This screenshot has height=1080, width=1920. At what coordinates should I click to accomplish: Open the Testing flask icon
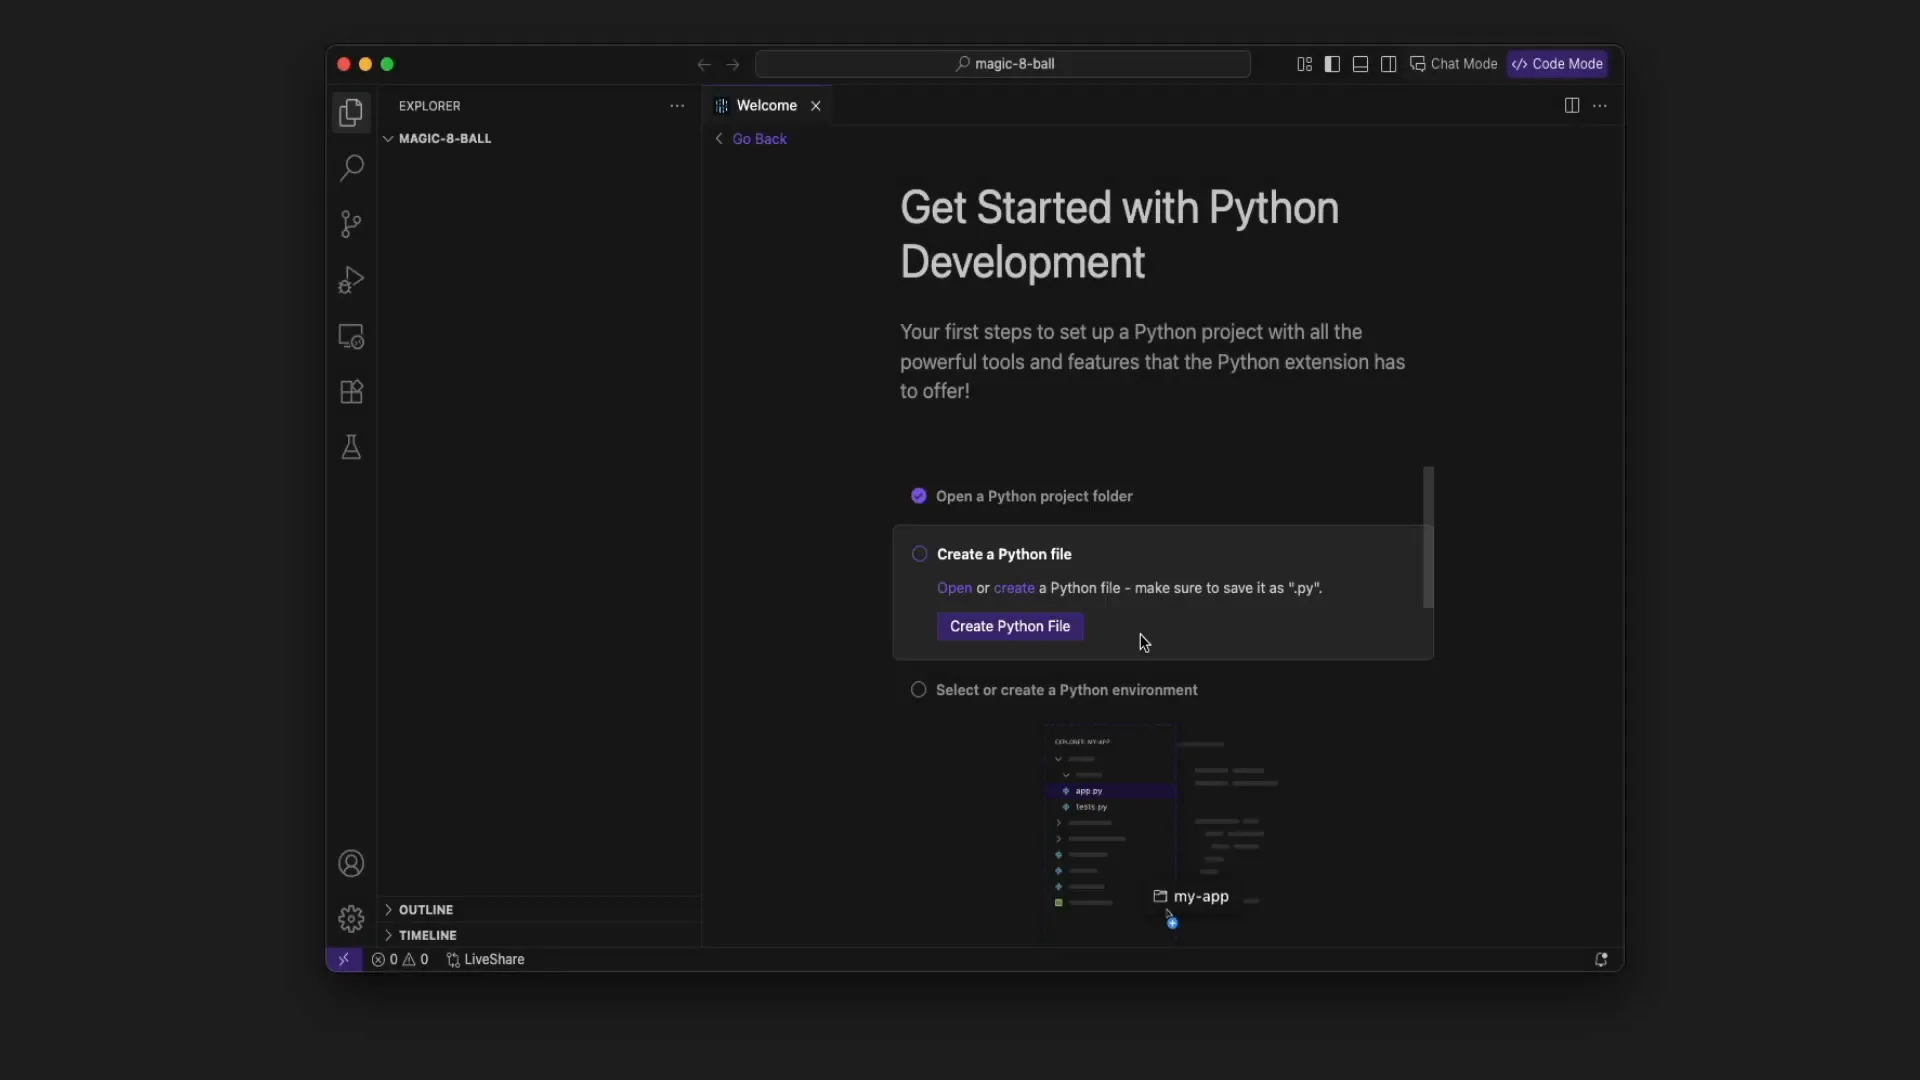pyautogui.click(x=351, y=447)
